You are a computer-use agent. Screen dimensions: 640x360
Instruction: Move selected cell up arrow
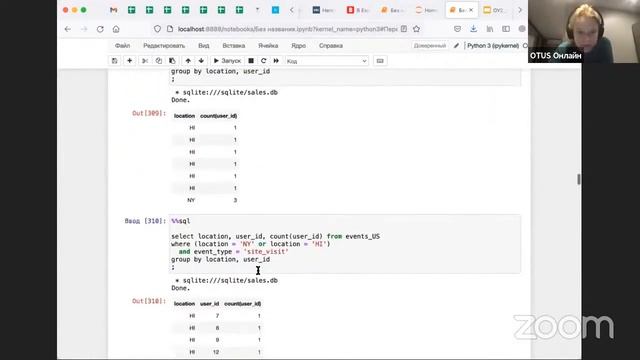188,61
